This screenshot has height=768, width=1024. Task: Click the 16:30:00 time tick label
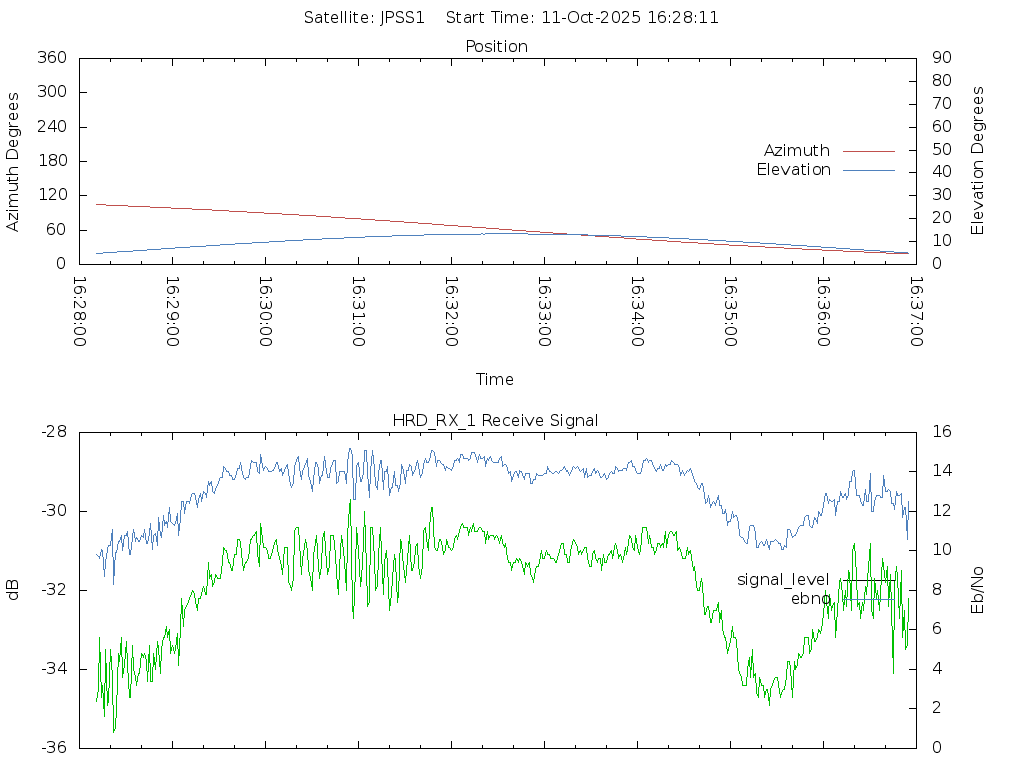tap(265, 312)
